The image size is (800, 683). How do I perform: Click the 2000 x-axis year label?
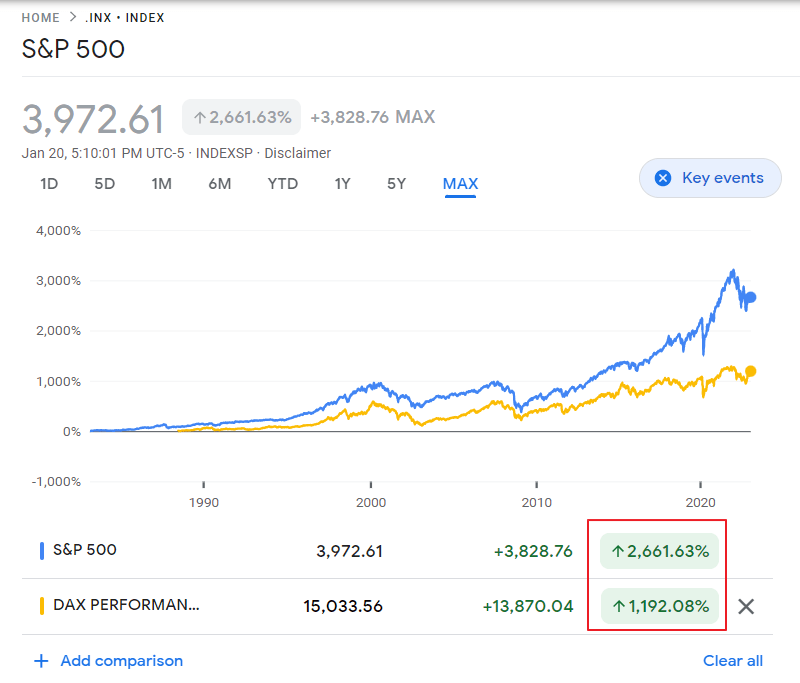[371, 503]
